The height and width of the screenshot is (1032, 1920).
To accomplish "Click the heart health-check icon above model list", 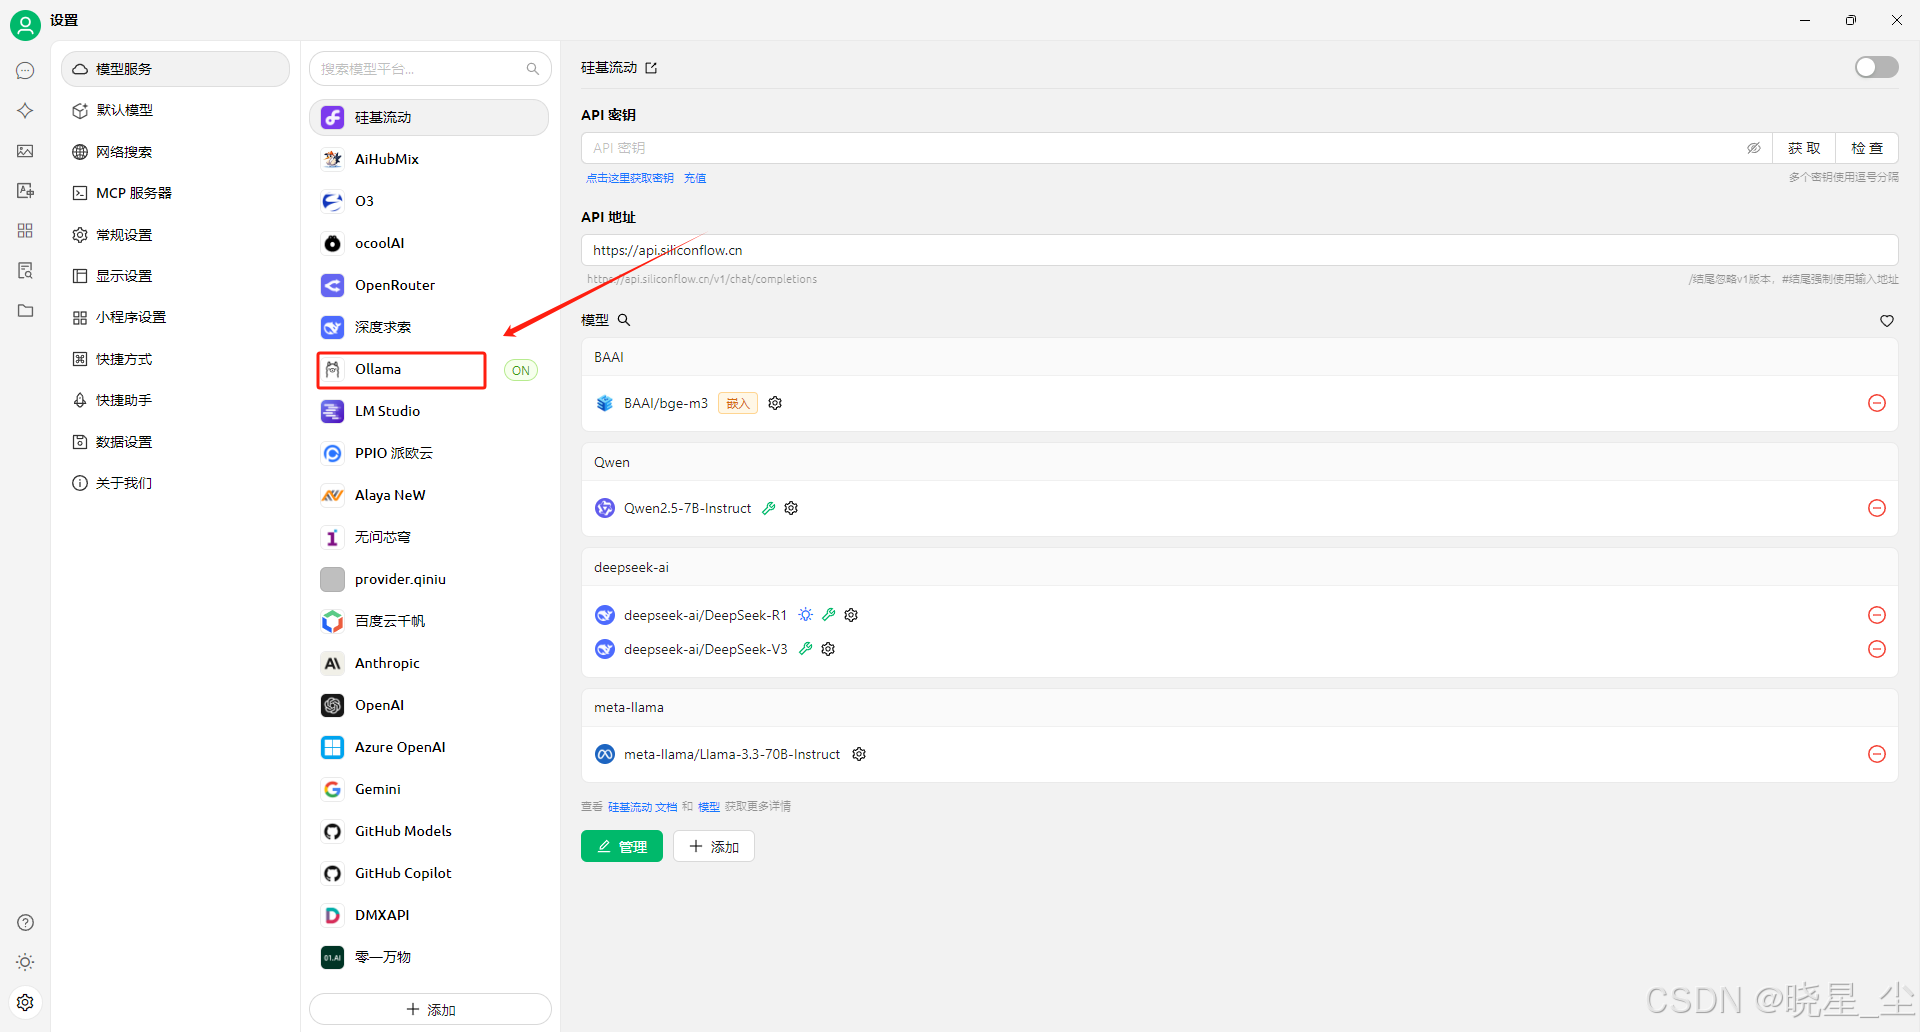I will click(x=1887, y=321).
